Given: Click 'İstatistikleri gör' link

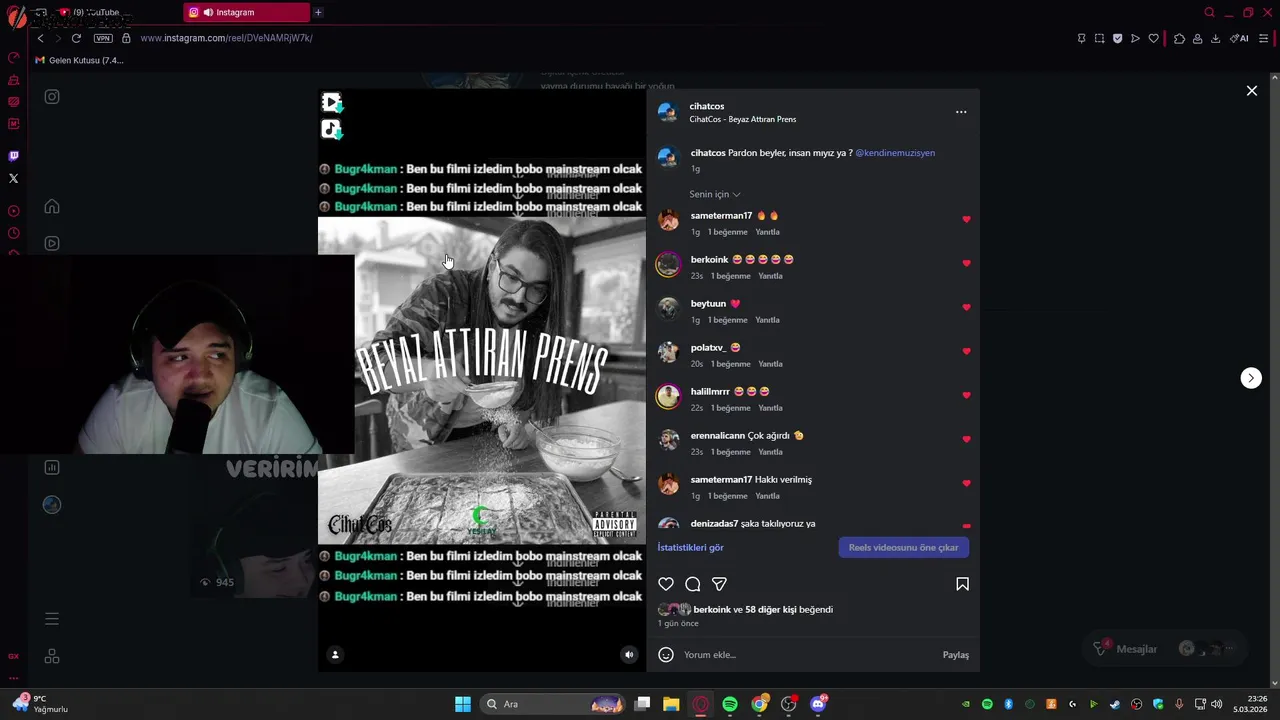Looking at the screenshot, I should [690, 548].
